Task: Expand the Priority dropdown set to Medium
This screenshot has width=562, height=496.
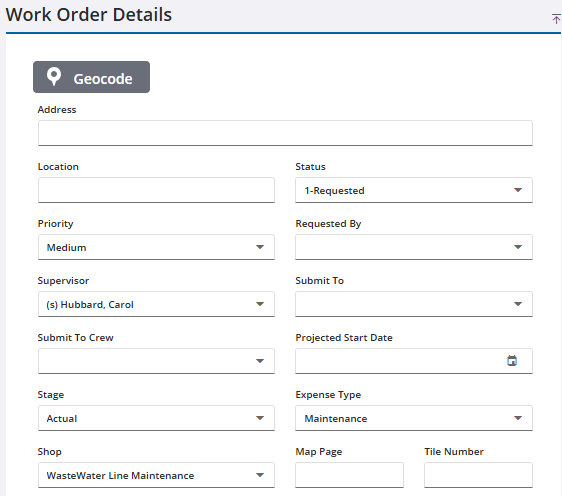Action: pos(156,247)
